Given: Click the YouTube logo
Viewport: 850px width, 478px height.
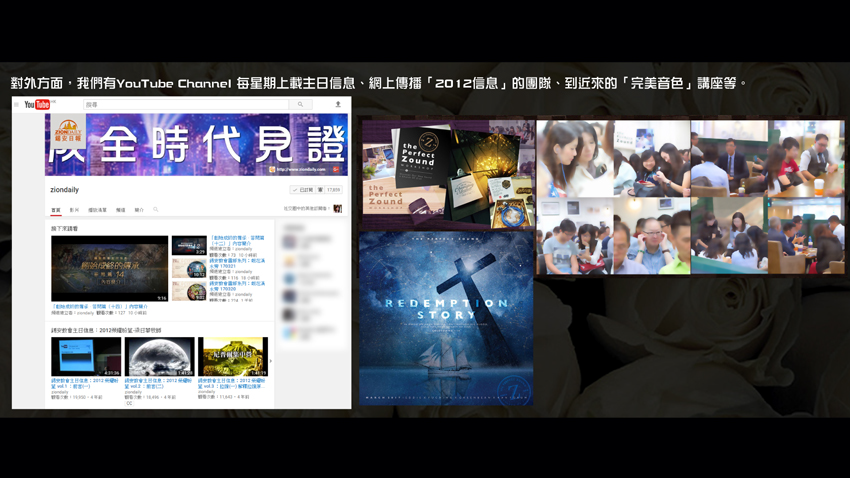Looking at the screenshot, I should pos(37,105).
